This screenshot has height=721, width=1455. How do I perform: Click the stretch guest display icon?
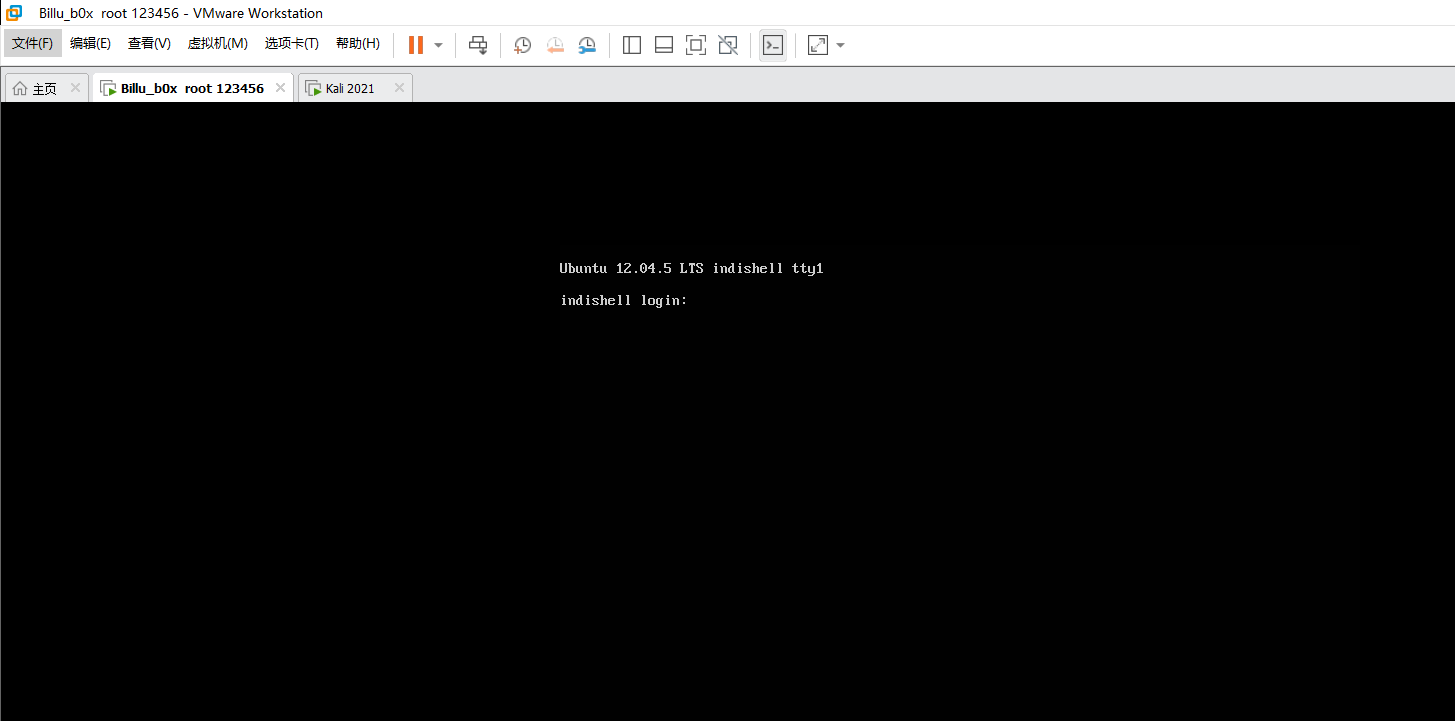point(818,45)
